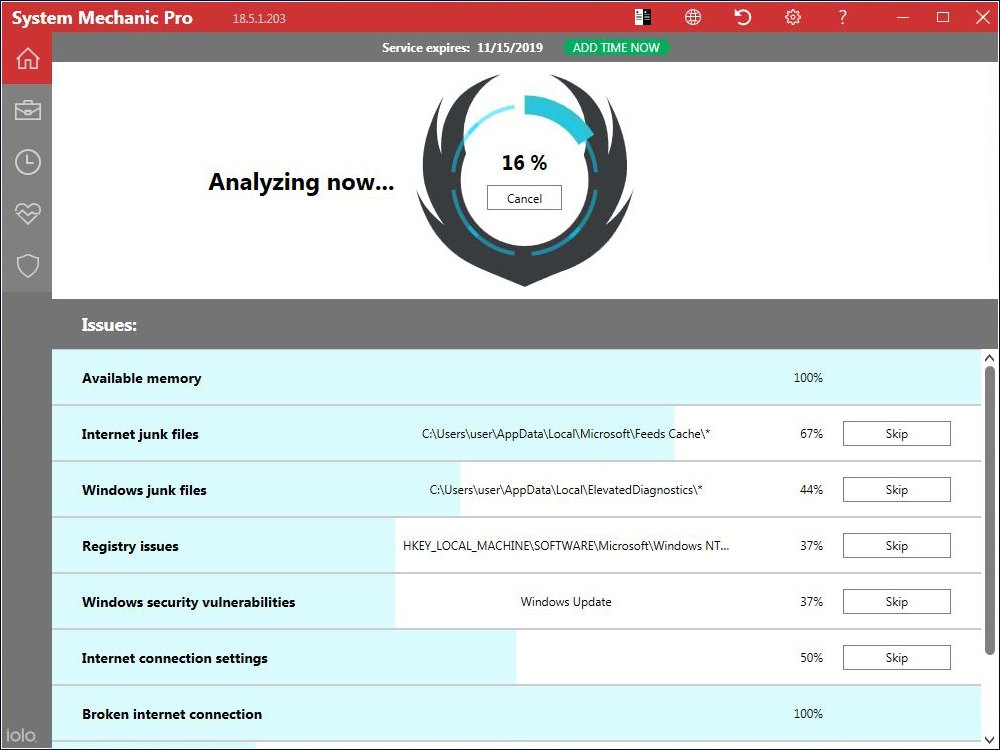Image resolution: width=1000 pixels, height=750 pixels.
Task: Open the Home dashboard in the sidebar
Action: 27,58
